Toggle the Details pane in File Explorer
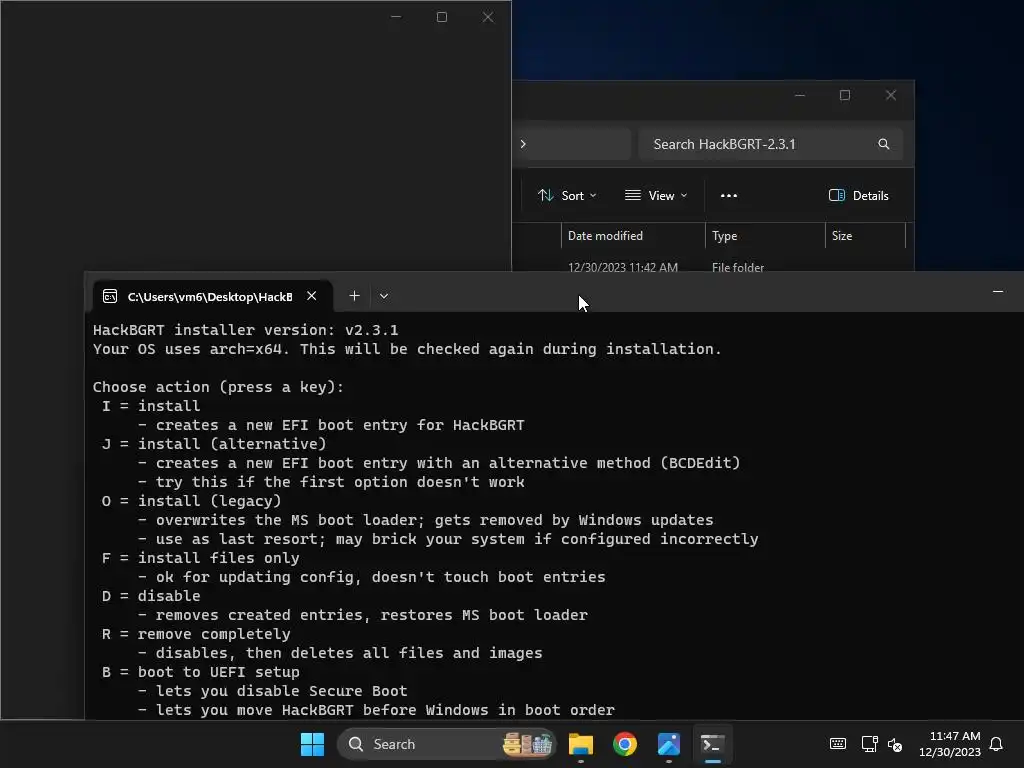 tap(858, 195)
